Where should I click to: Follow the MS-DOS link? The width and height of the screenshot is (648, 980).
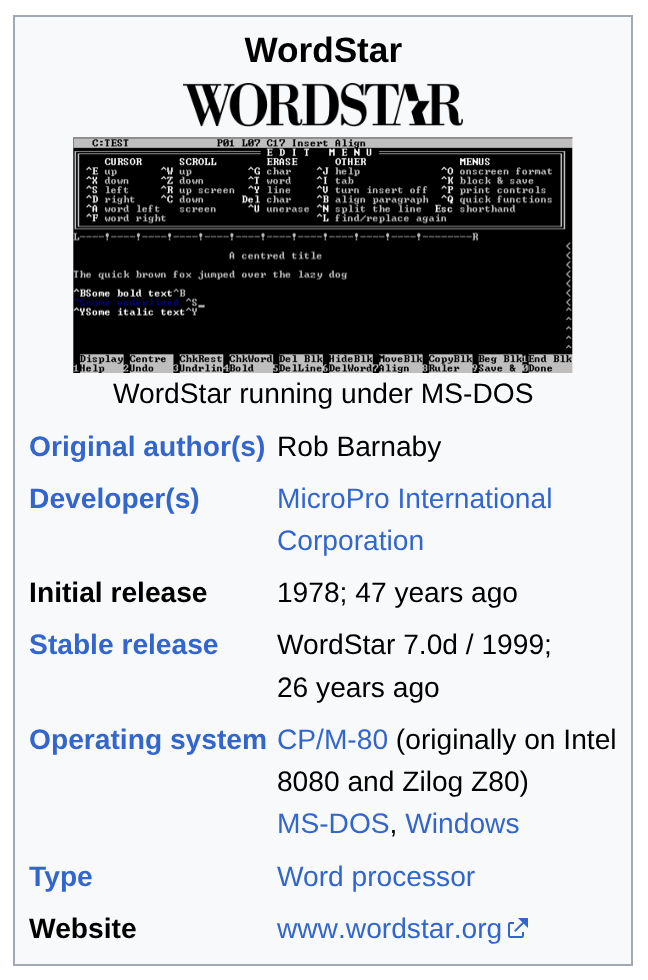(x=333, y=824)
